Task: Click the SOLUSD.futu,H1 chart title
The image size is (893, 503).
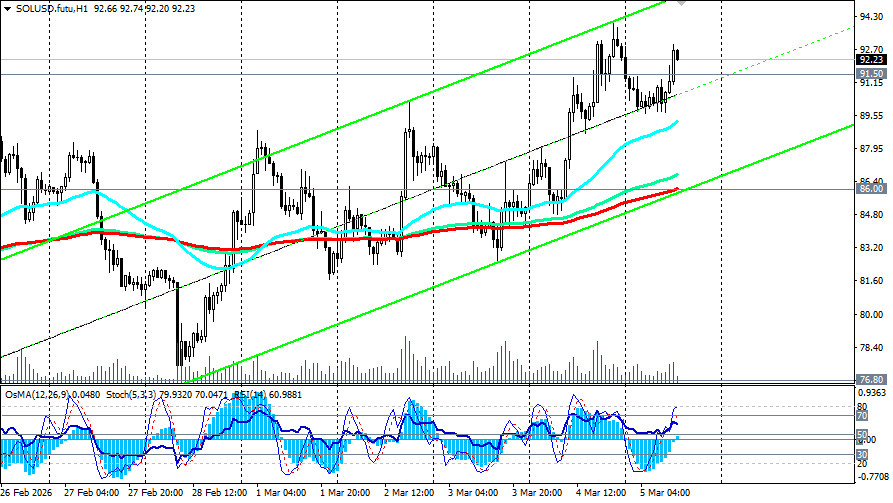Action: click(52, 9)
